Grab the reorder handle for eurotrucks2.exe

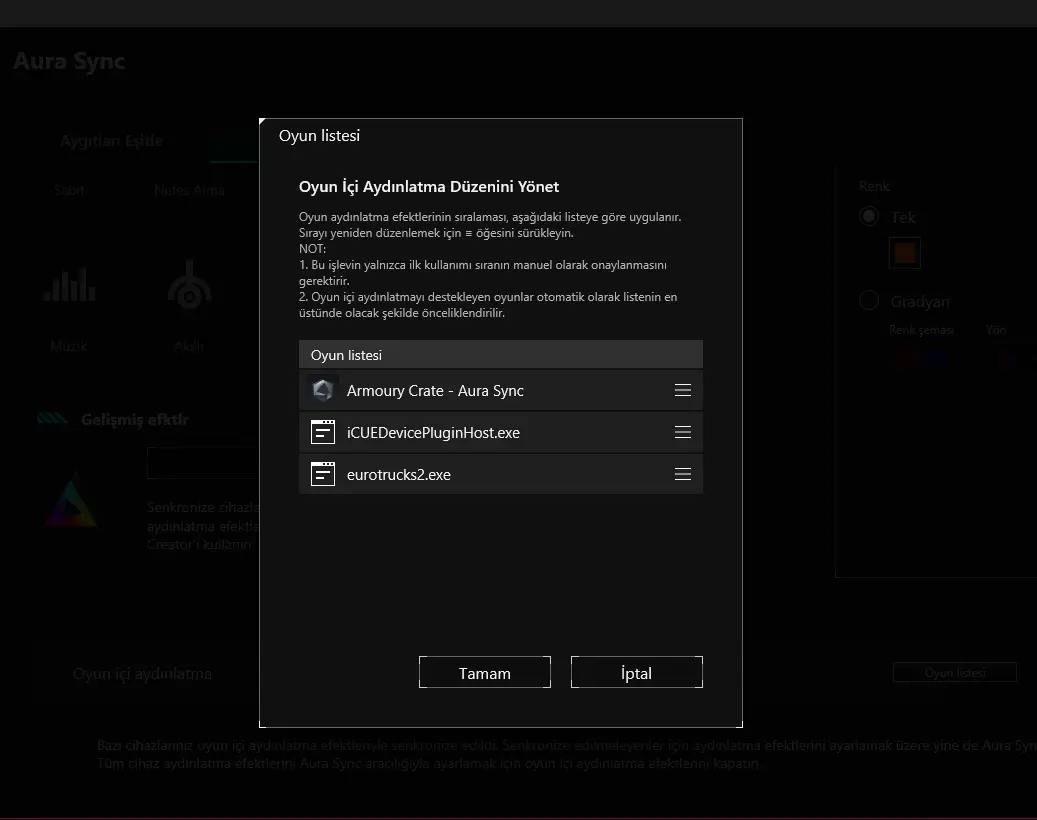tap(683, 474)
